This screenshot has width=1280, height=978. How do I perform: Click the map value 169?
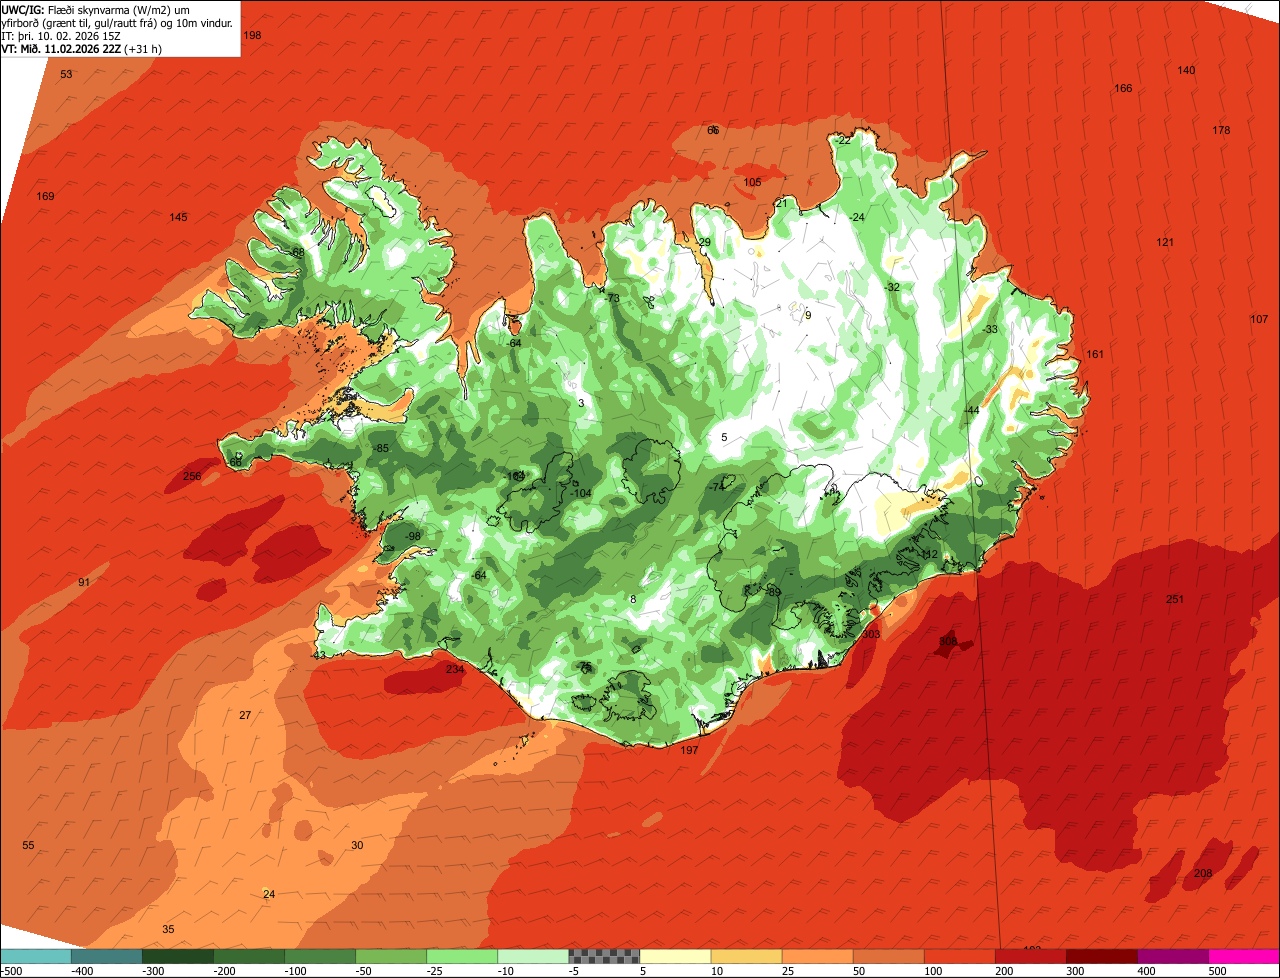coord(45,196)
